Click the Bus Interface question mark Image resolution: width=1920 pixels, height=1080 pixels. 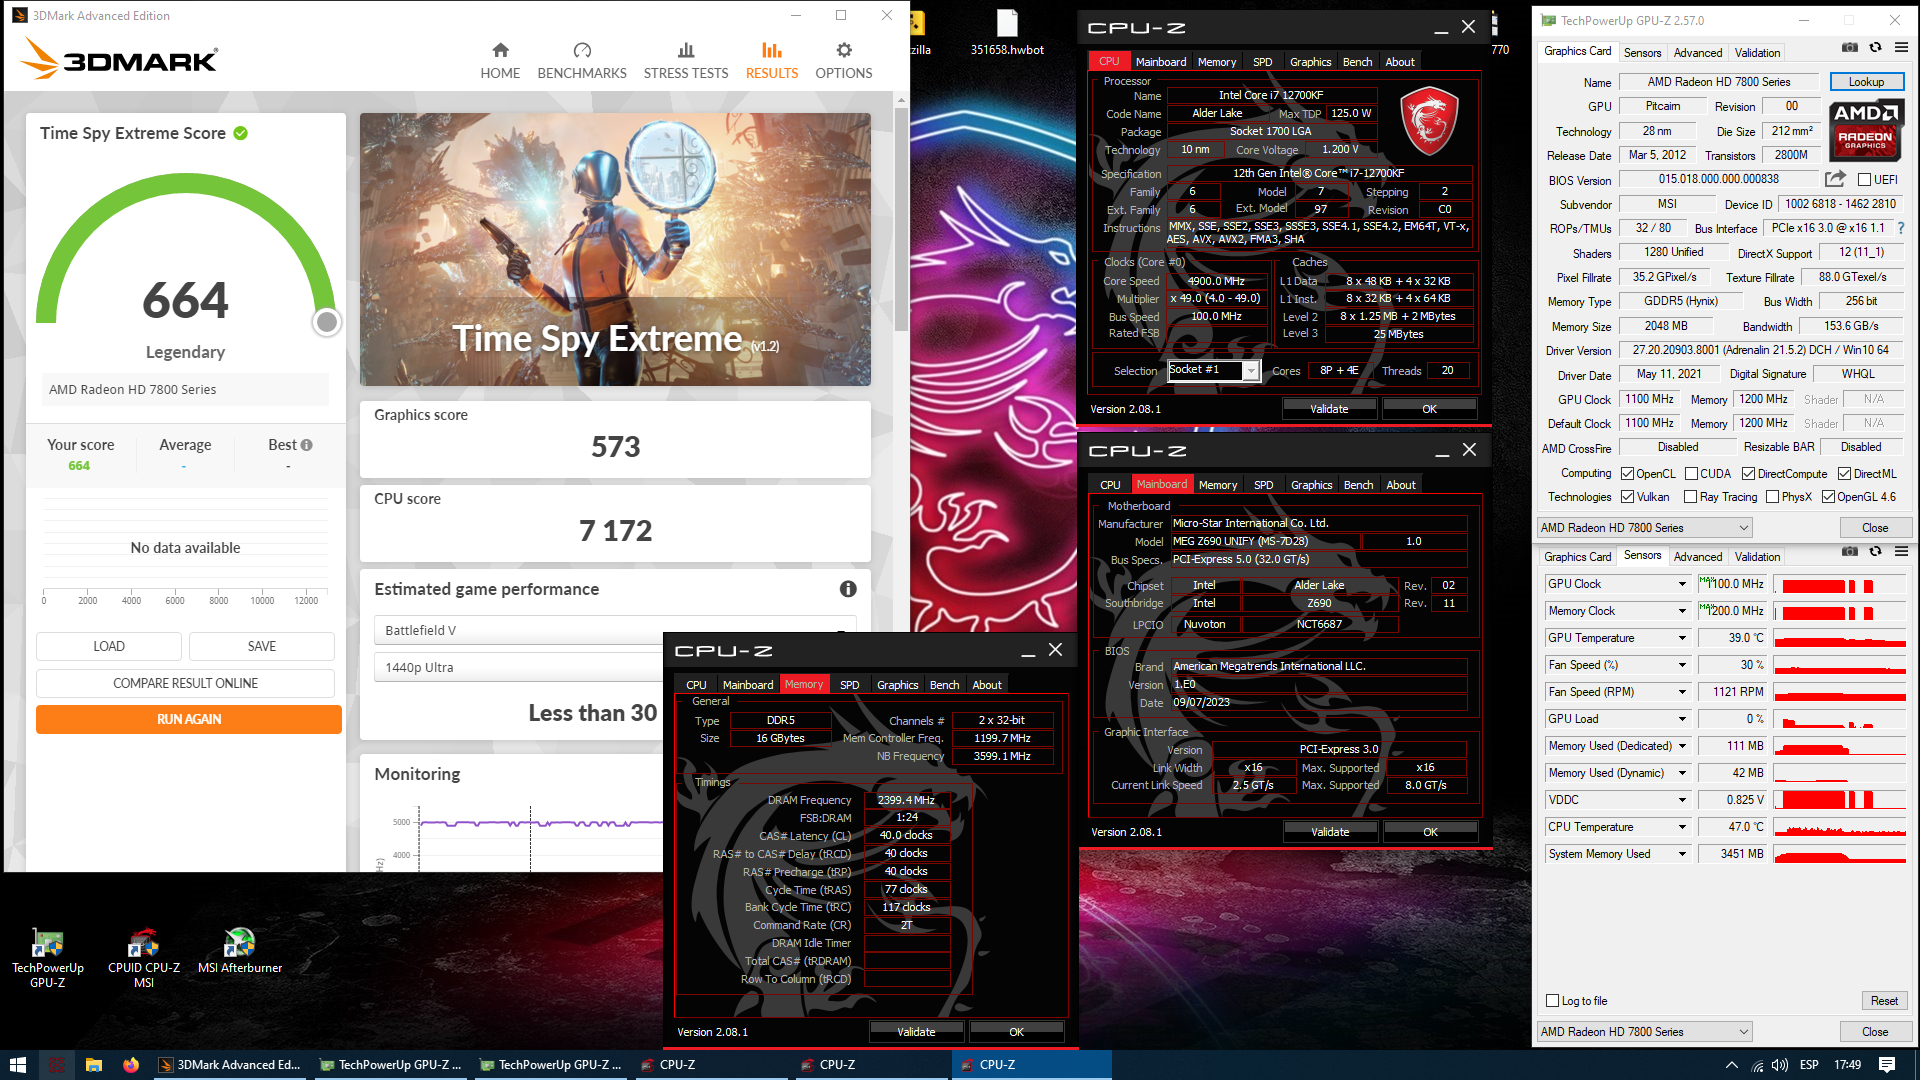click(x=1901, y=228)
